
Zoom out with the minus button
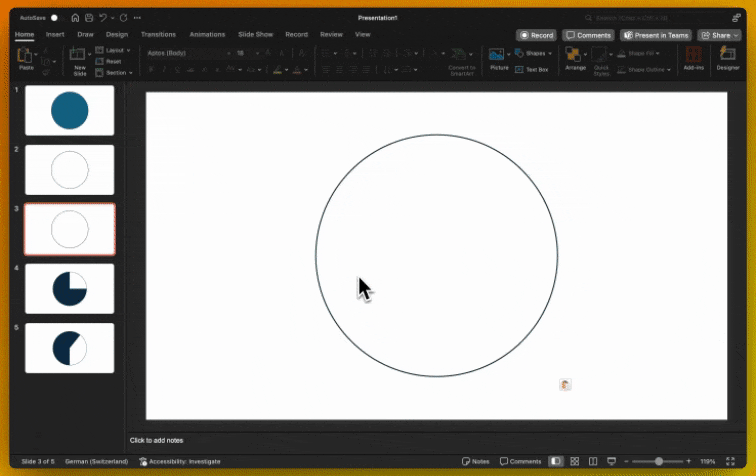pyautogui.click(x=626, y=462)
